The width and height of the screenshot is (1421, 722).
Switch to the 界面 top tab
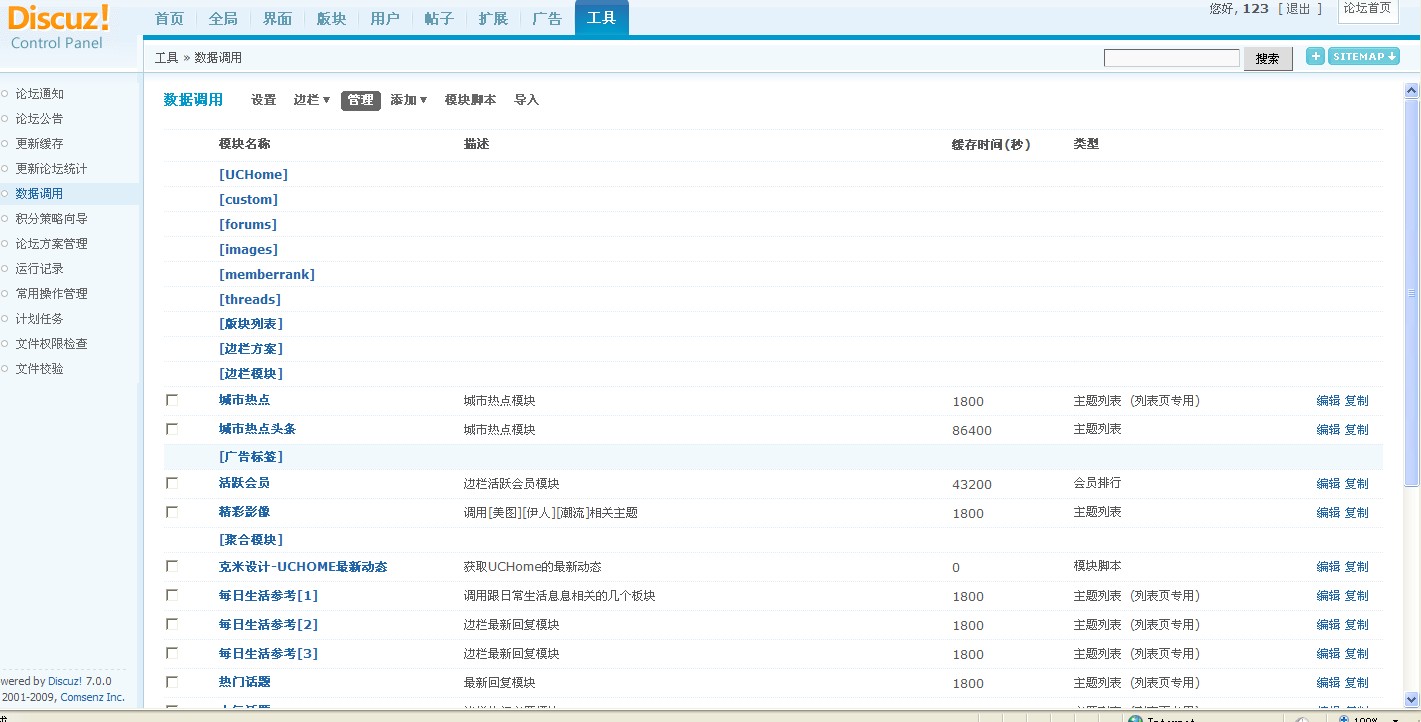[x=277, y=19]
